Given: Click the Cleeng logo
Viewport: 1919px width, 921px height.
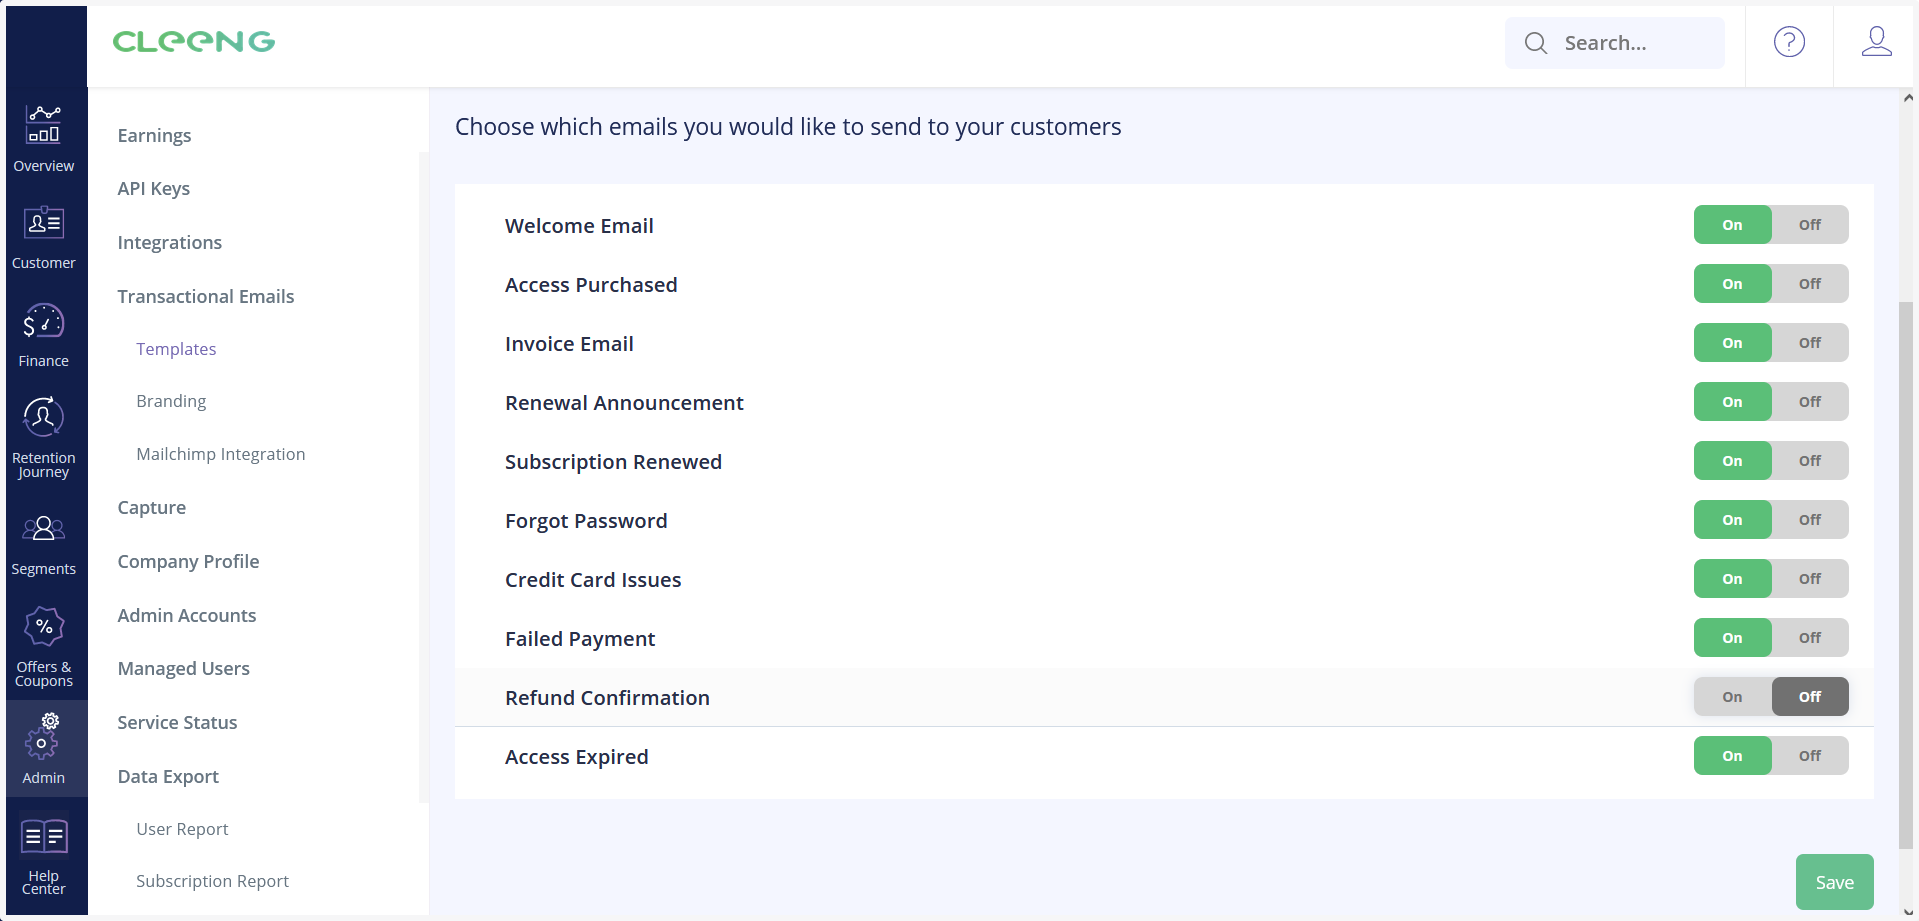Looking at the screenshot, I should pos(194,42).
